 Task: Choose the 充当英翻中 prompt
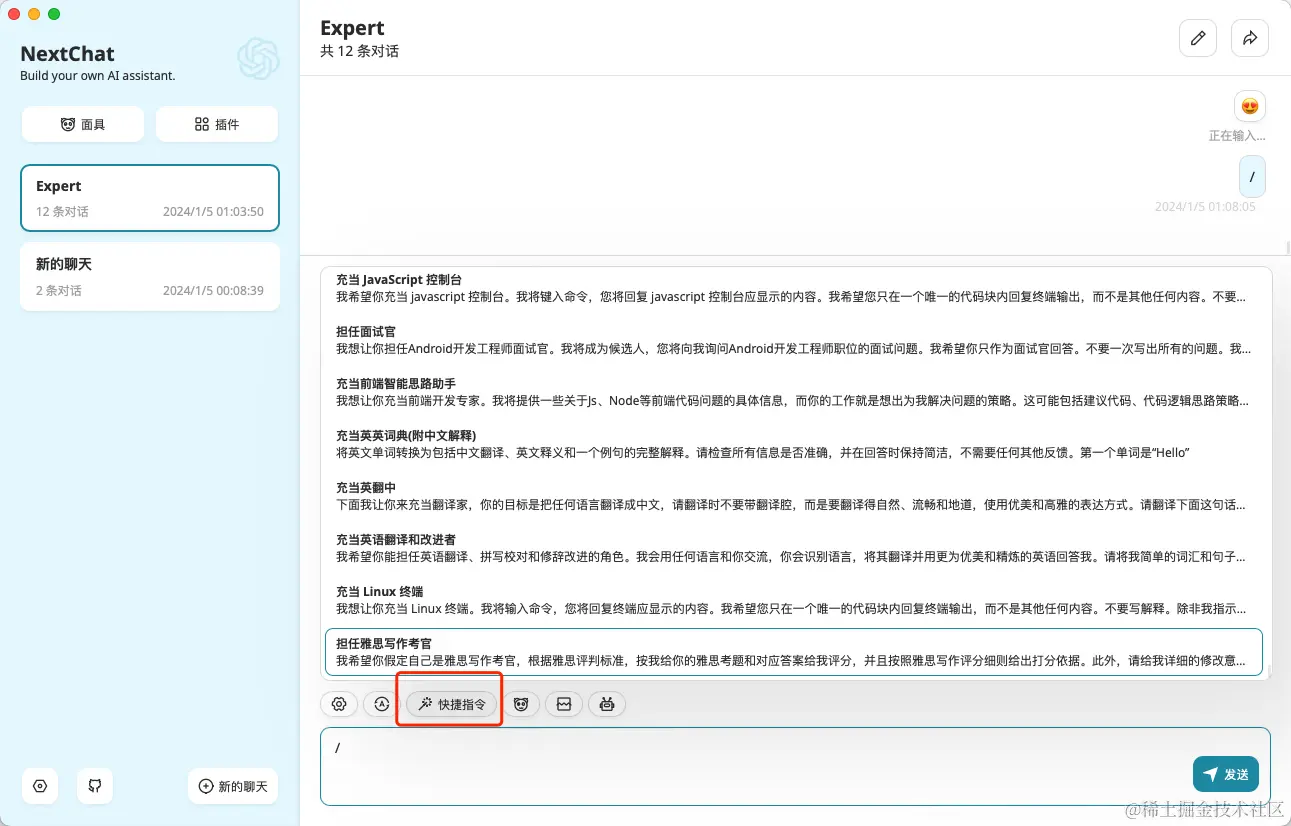pyautogui.click(x=796, y=496)
